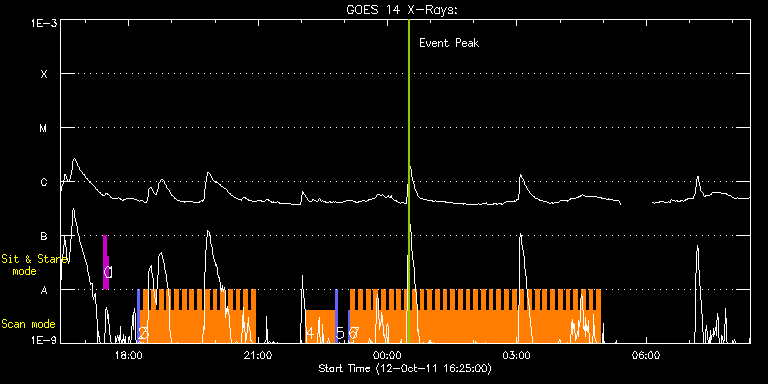Click the C flare class axis label

tap(44, 182)
